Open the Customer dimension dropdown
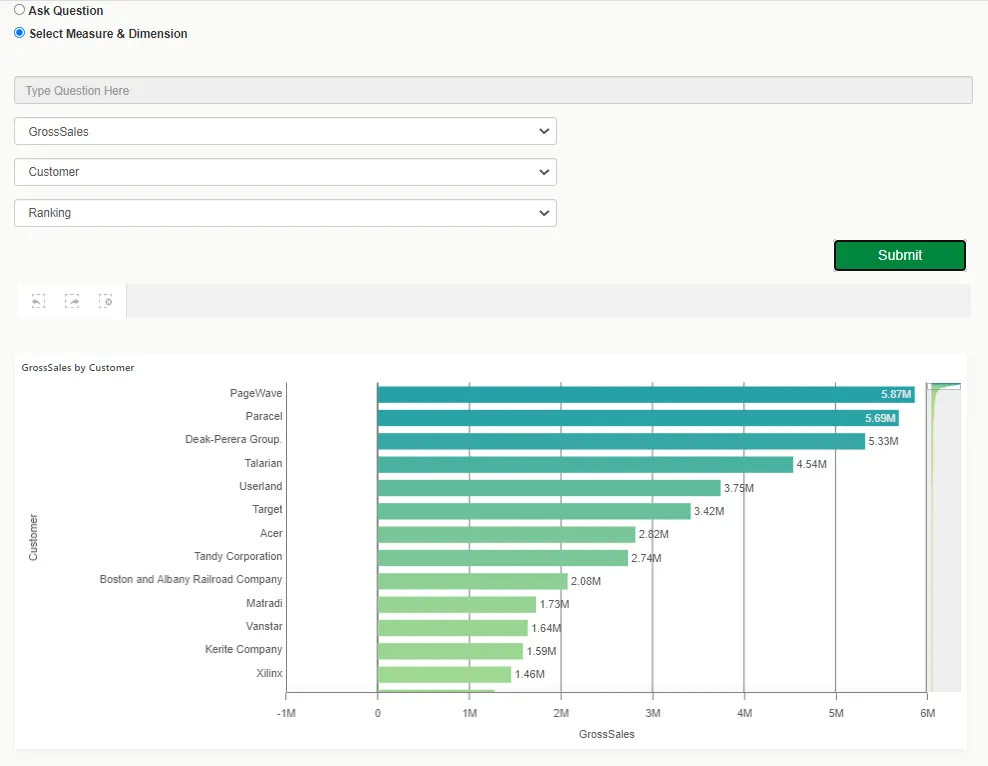Image resolution: width=988 pixels, height=766 pixels. click(285, 171)
